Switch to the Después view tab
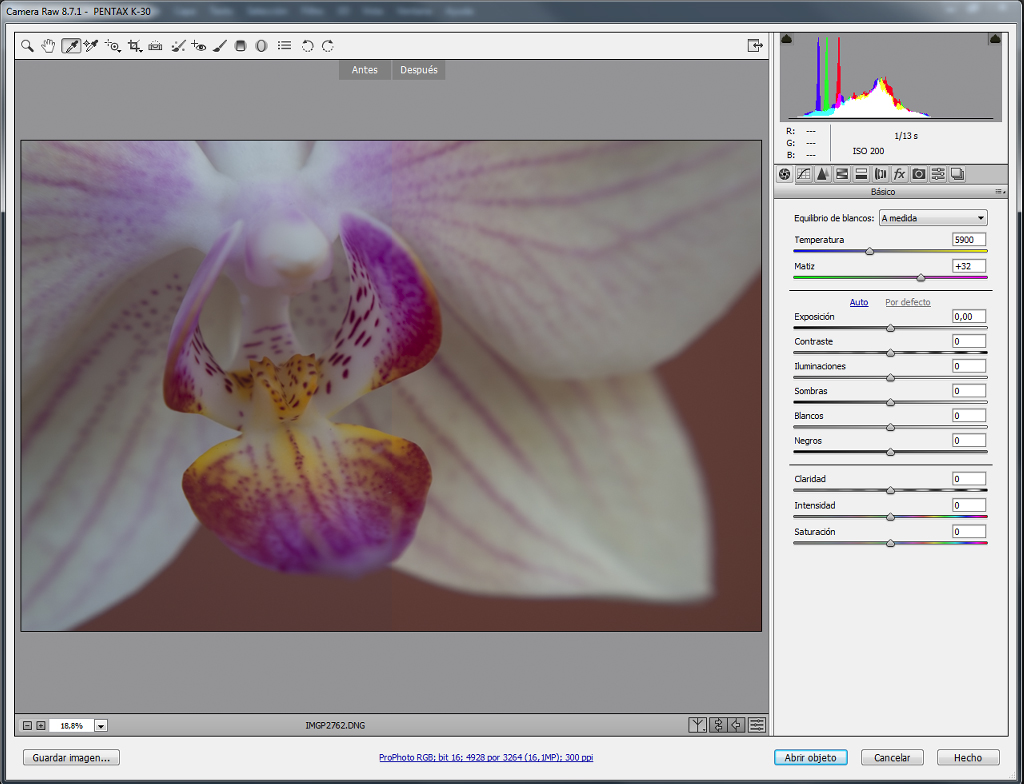 click(x=419, y=70)
